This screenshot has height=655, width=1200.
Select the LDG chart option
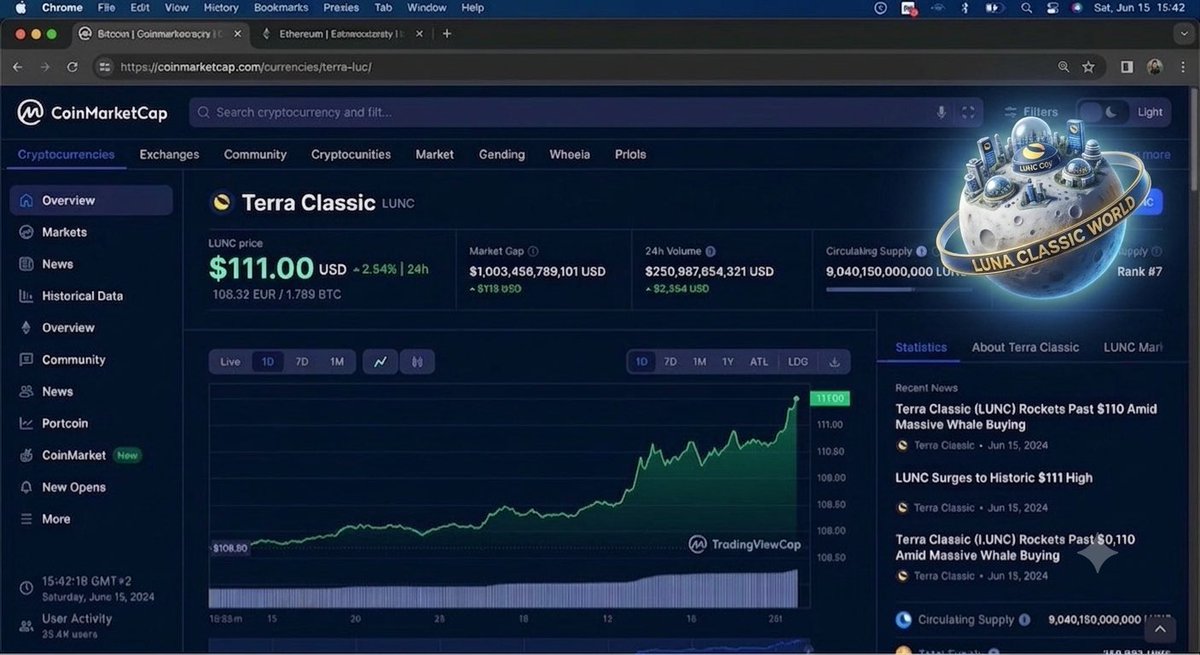click(798, 361)
